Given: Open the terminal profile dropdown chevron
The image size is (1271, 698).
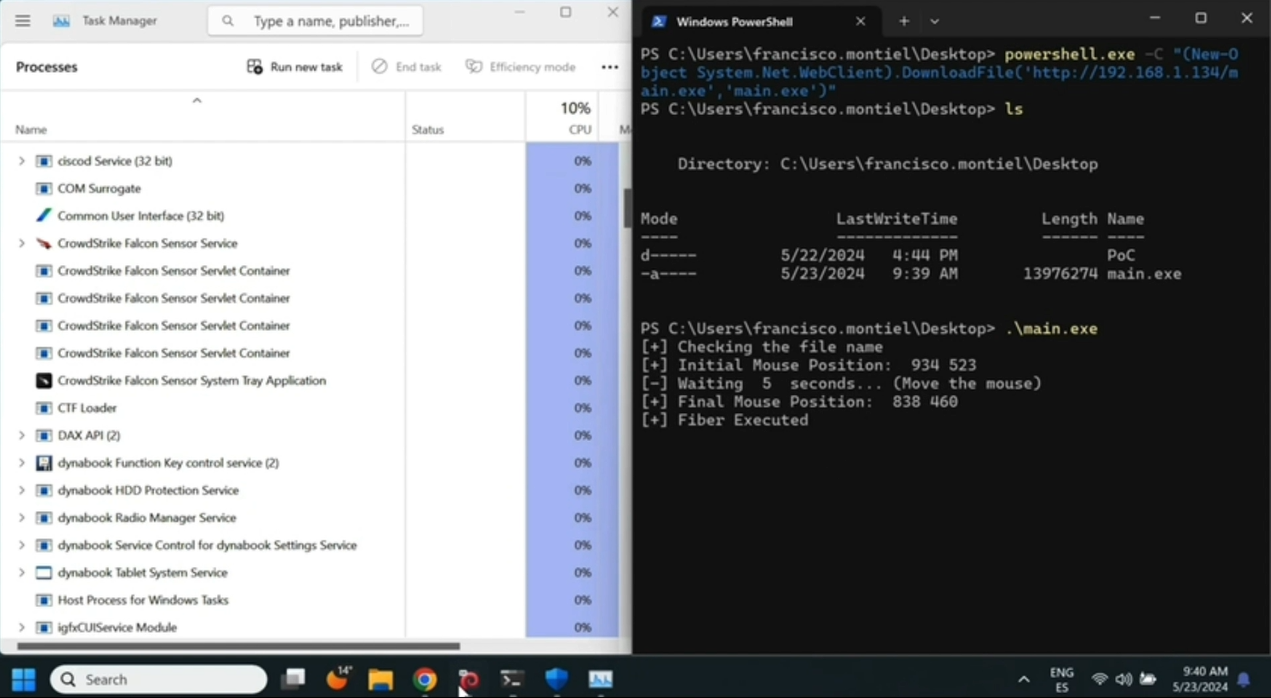Looking at the screenshot, I should click(934, 21).
